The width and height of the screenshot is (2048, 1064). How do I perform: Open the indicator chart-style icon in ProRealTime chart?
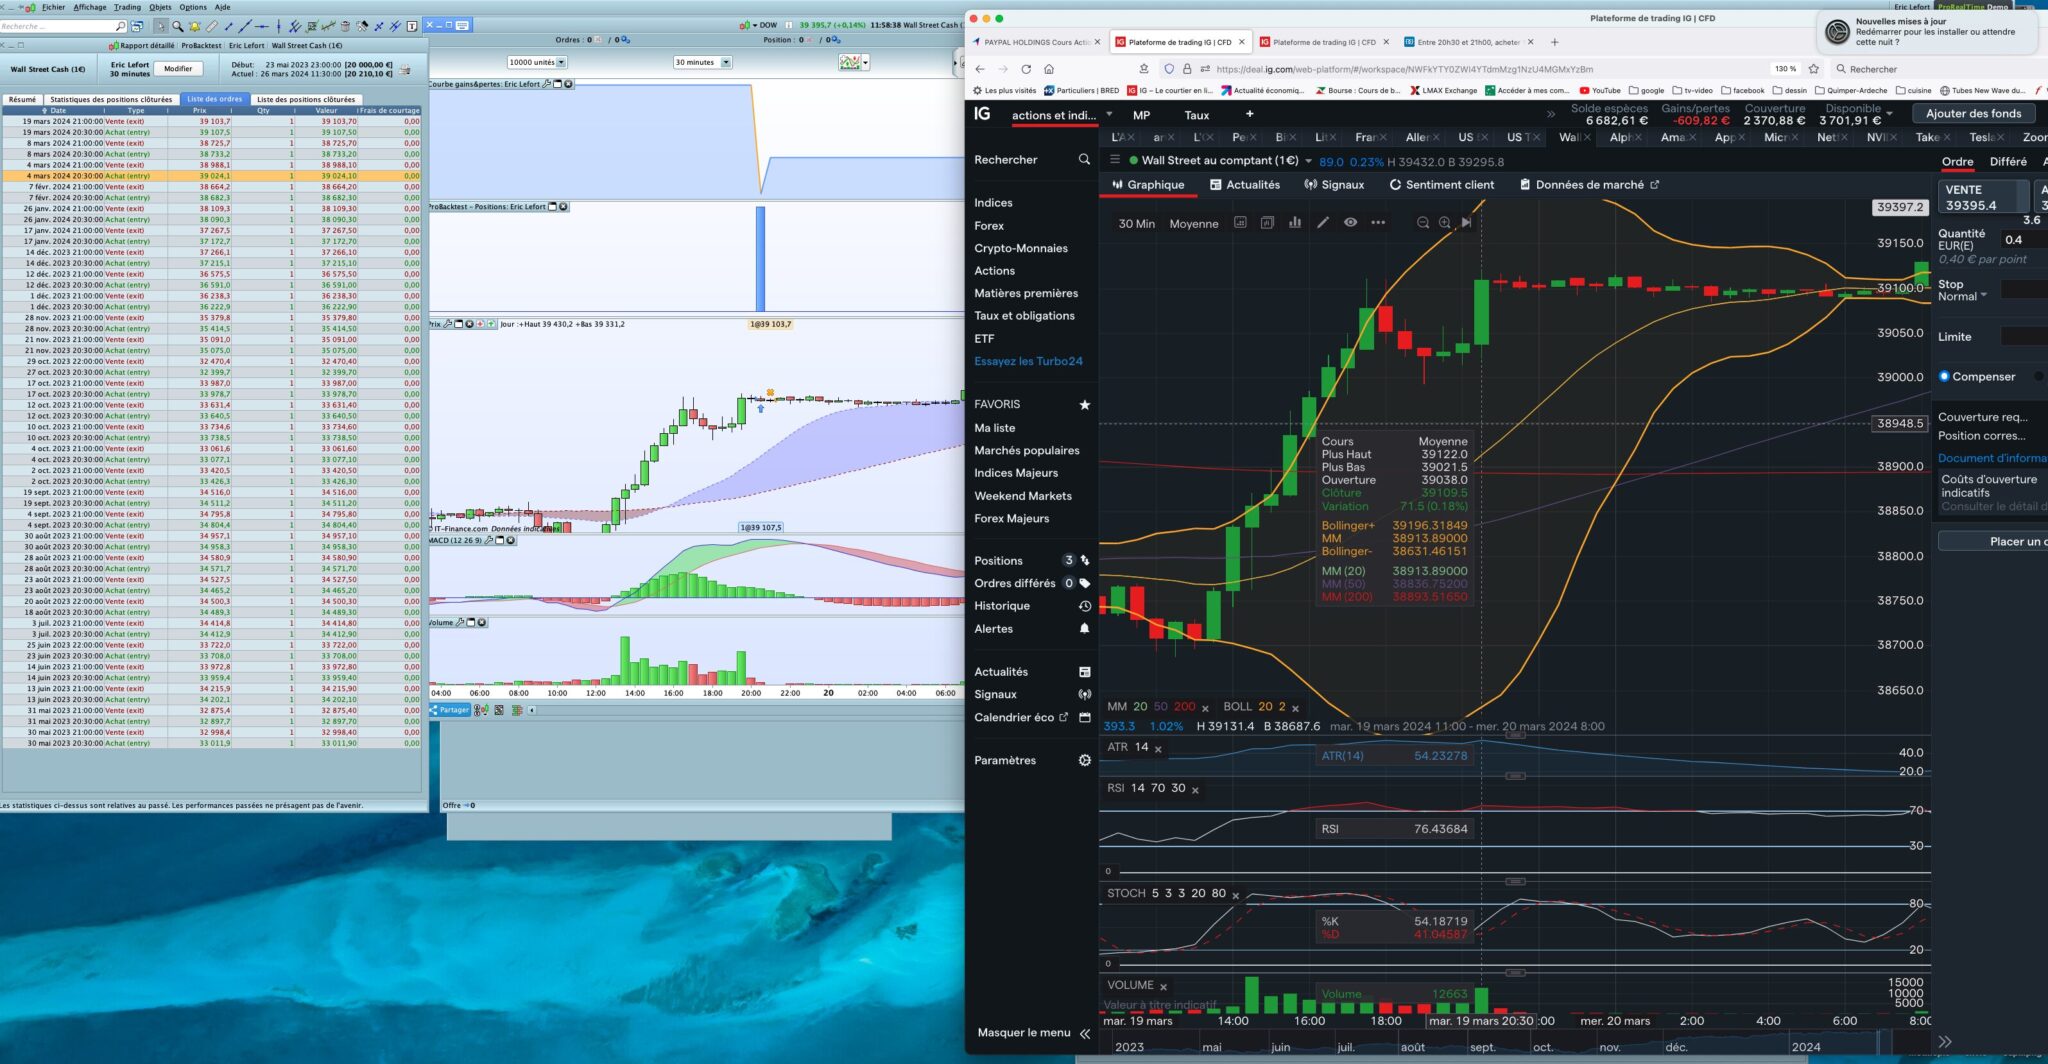[852, 62]
